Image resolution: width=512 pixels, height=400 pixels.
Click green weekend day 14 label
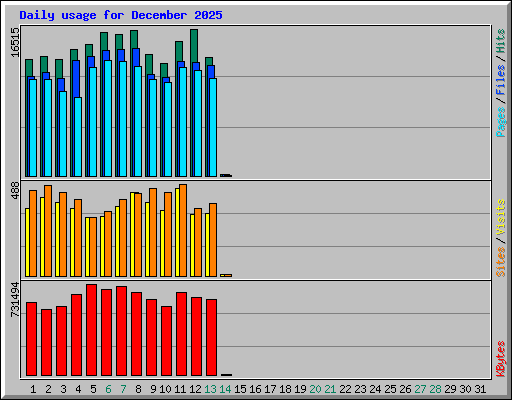coord(225,389)
